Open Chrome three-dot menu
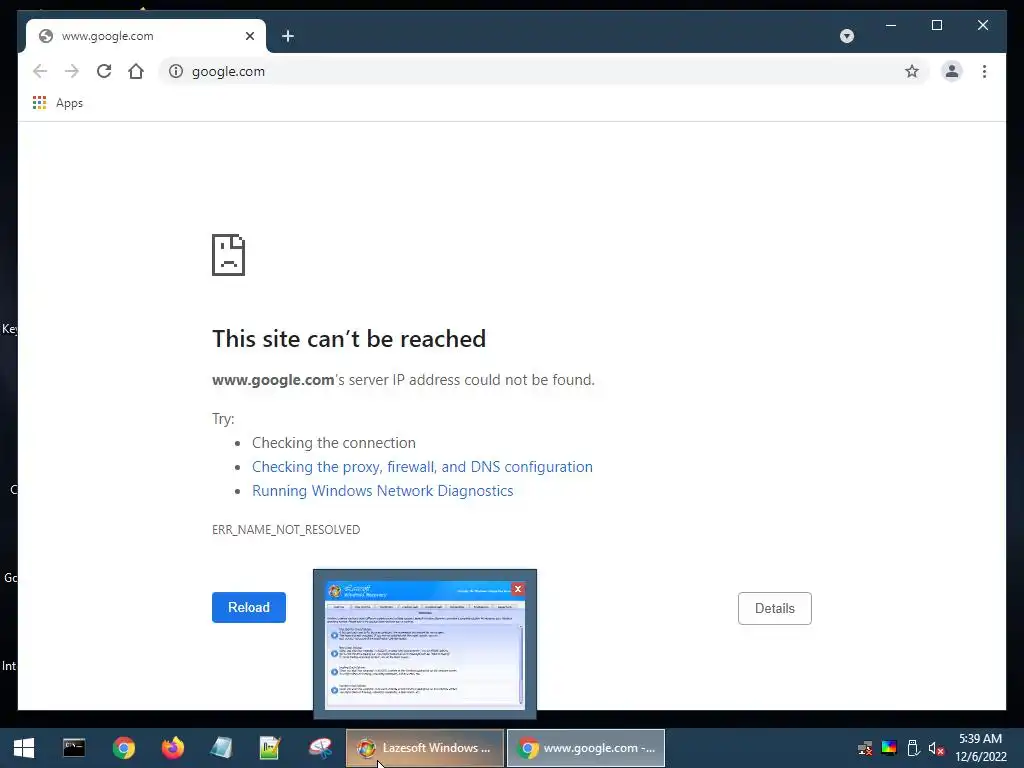The image size is (1024, 768). pos(984,71)
